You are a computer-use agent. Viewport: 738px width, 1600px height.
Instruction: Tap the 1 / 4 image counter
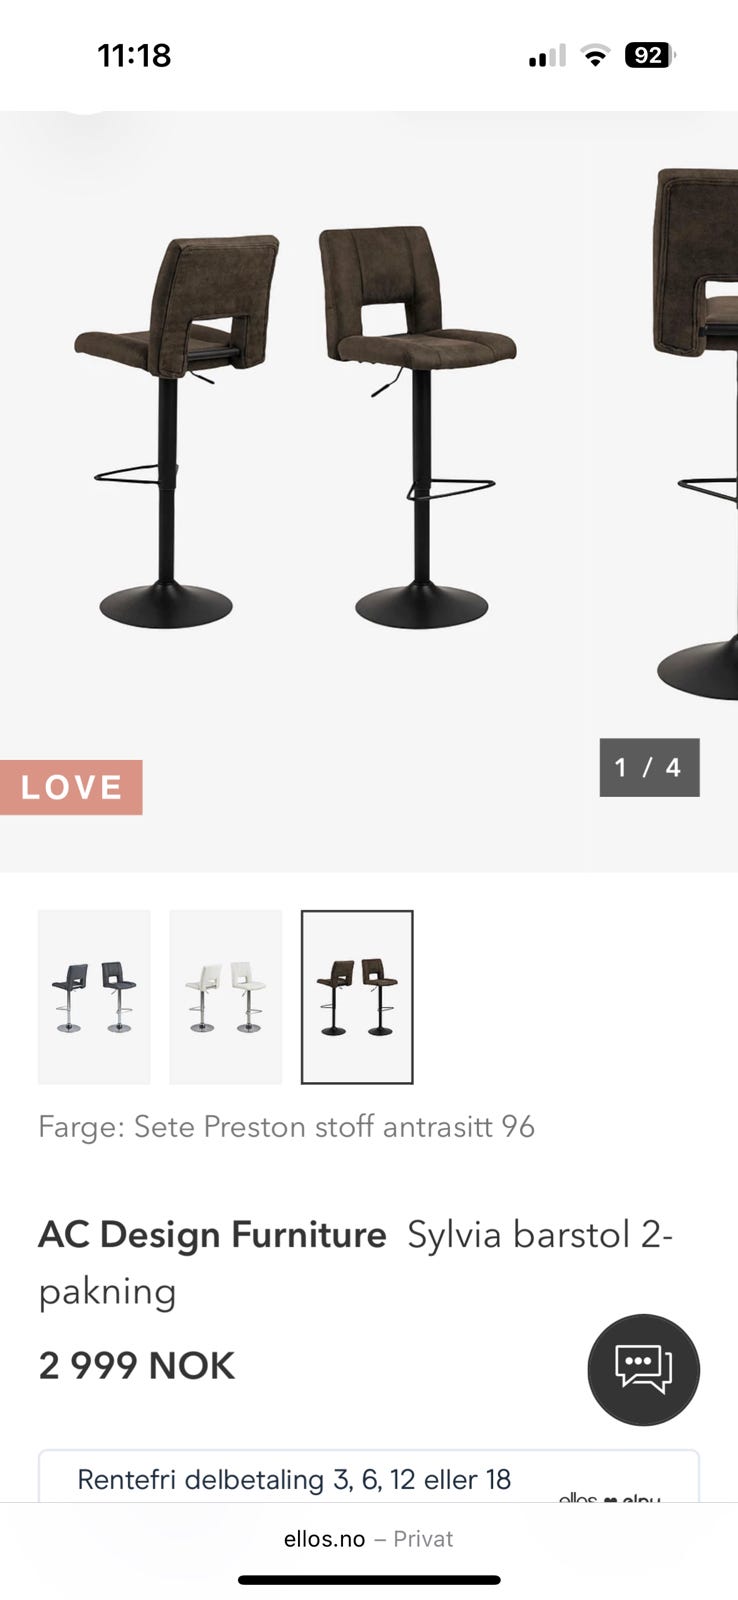pyautogui.click(x=649, y=767)
